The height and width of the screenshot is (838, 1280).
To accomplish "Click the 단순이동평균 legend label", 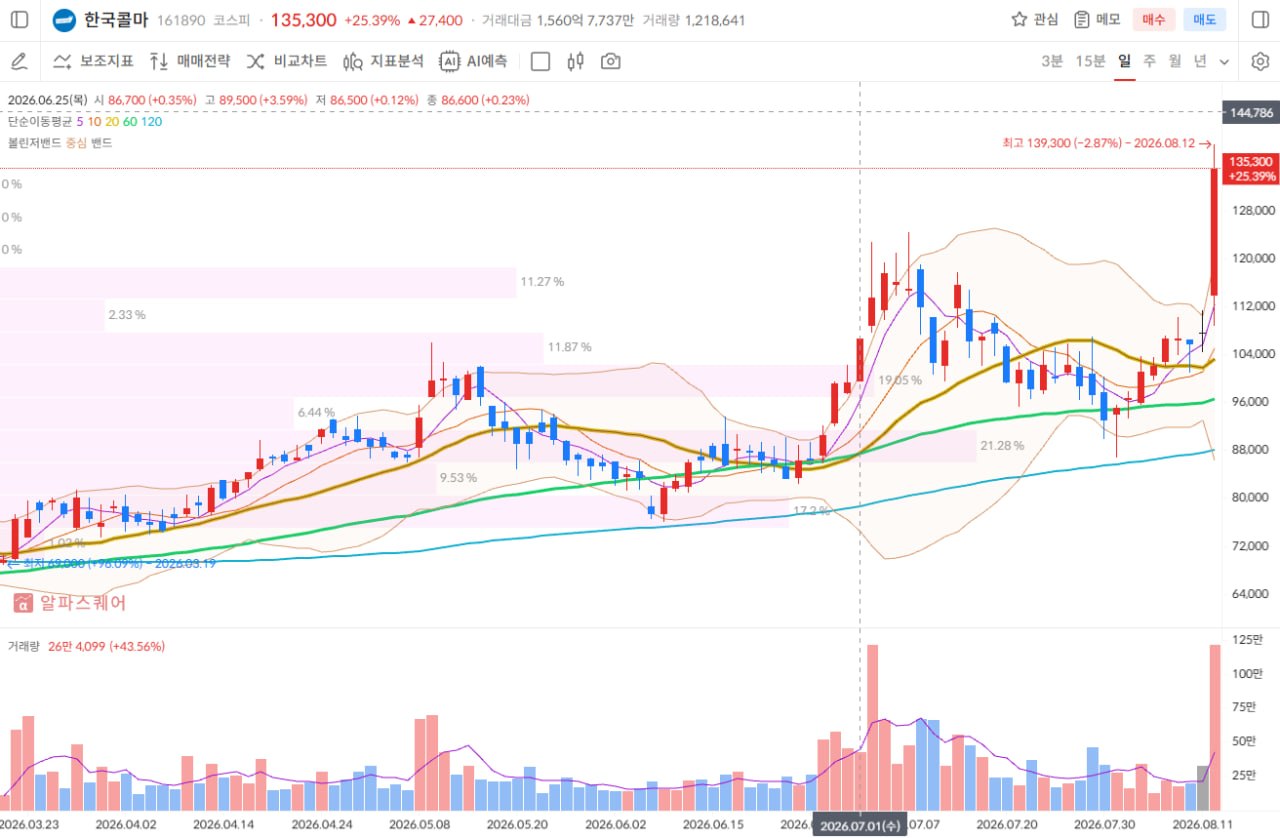I will coord(40,121).
